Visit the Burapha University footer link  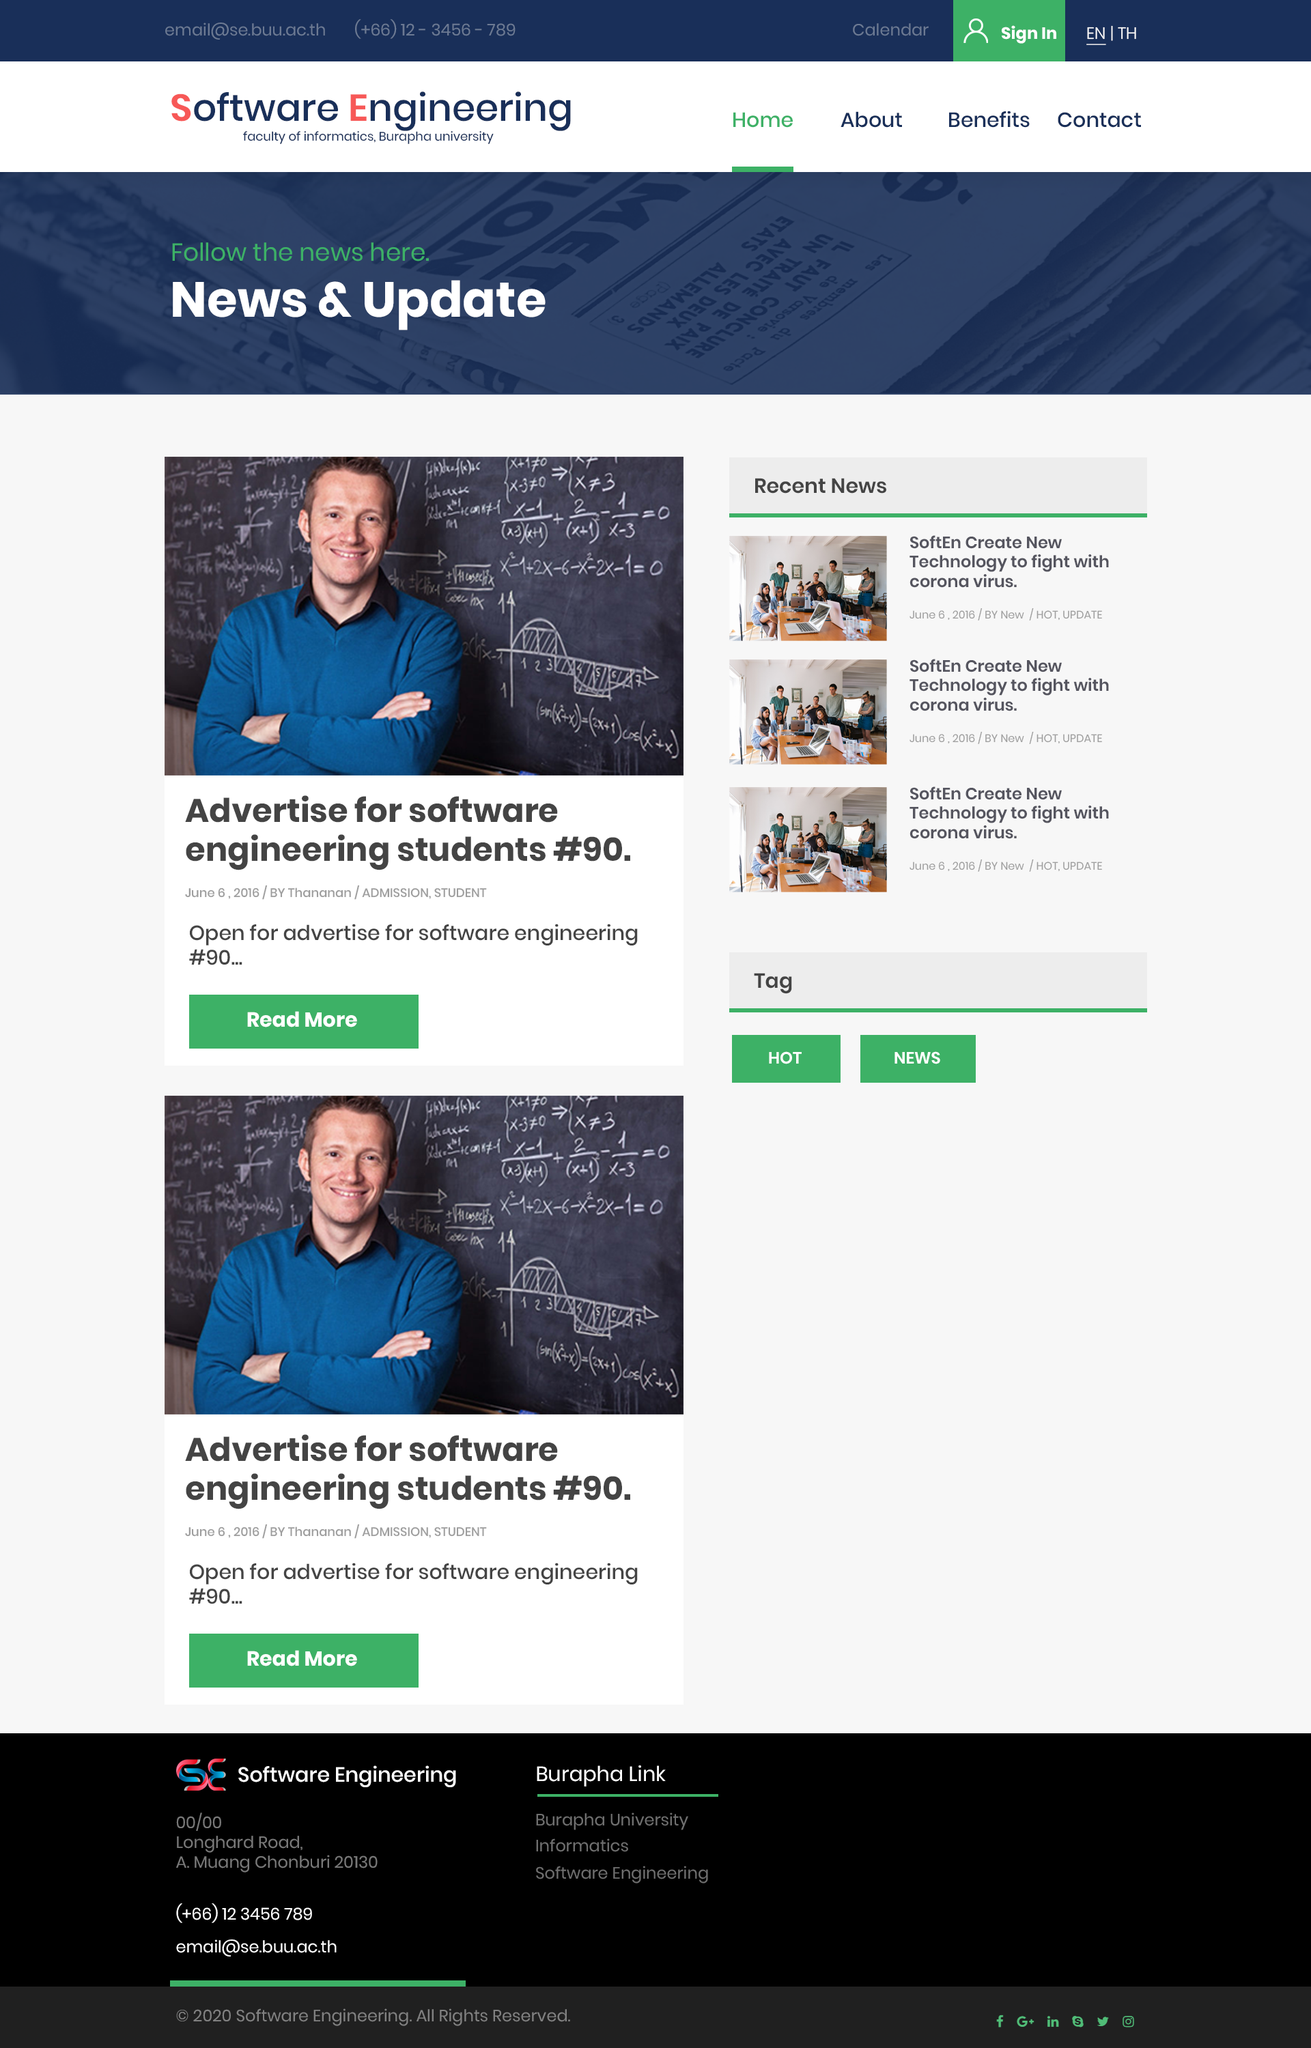tap(611, 1819)
